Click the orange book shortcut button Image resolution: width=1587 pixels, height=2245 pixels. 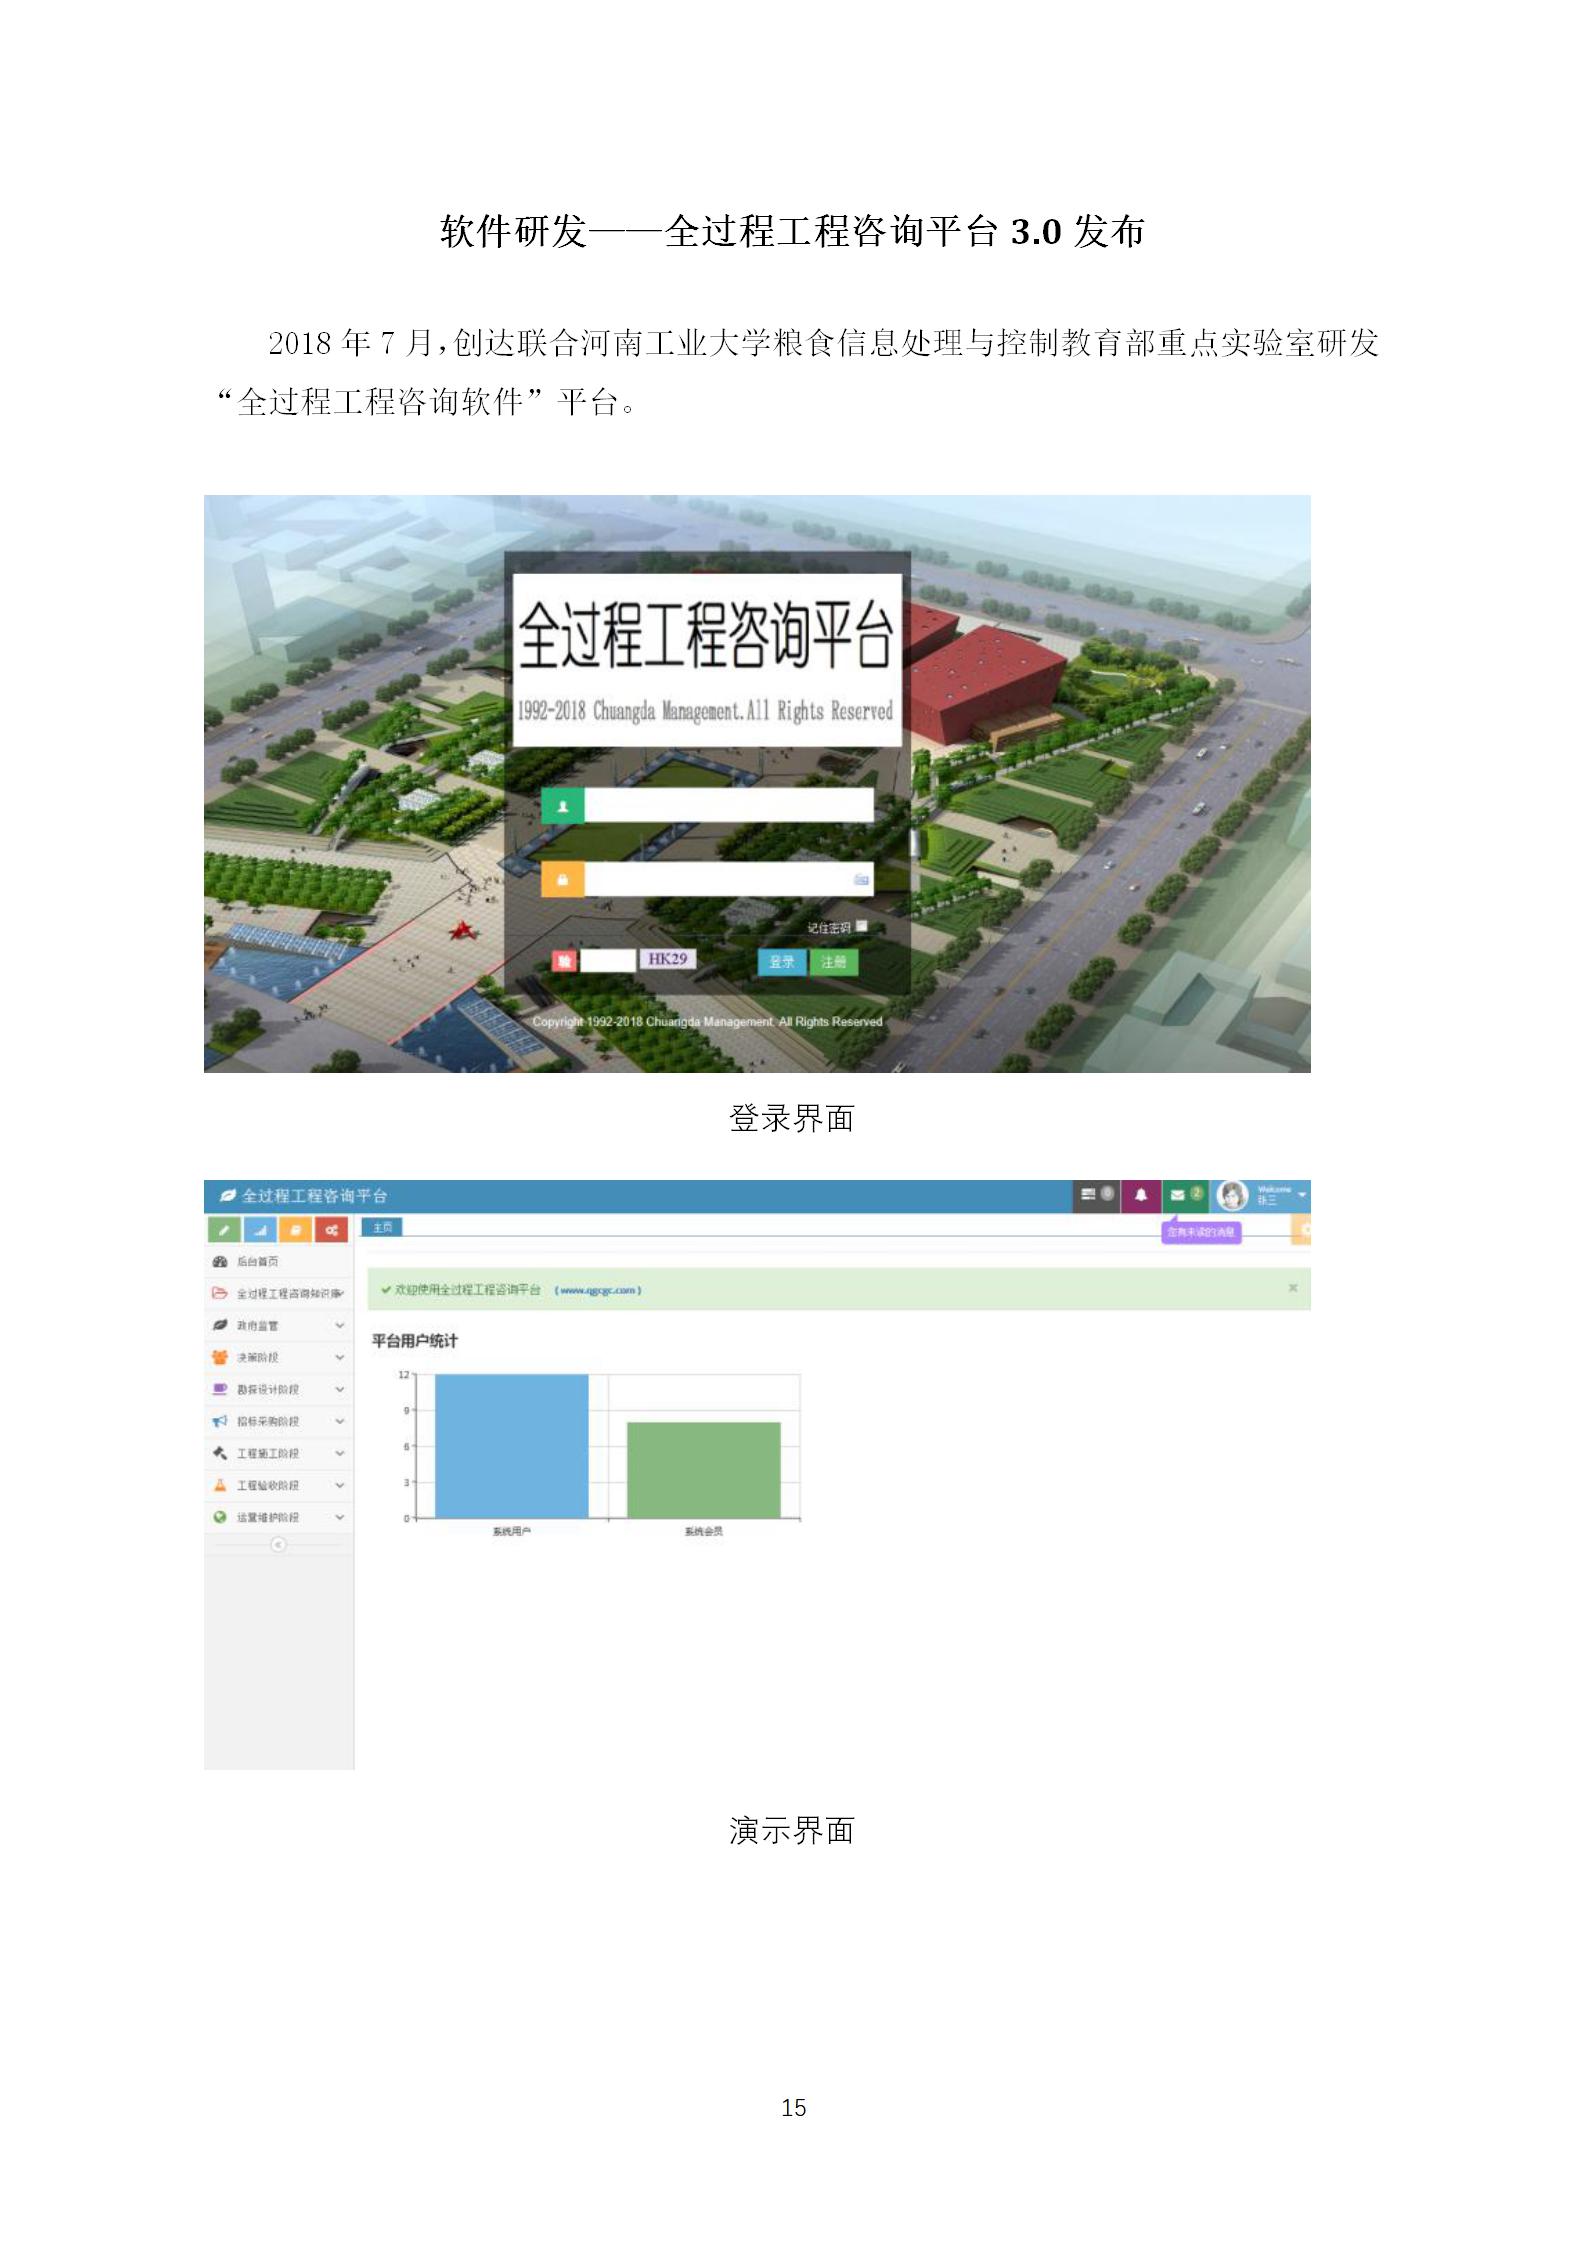tap(295, 1229)
